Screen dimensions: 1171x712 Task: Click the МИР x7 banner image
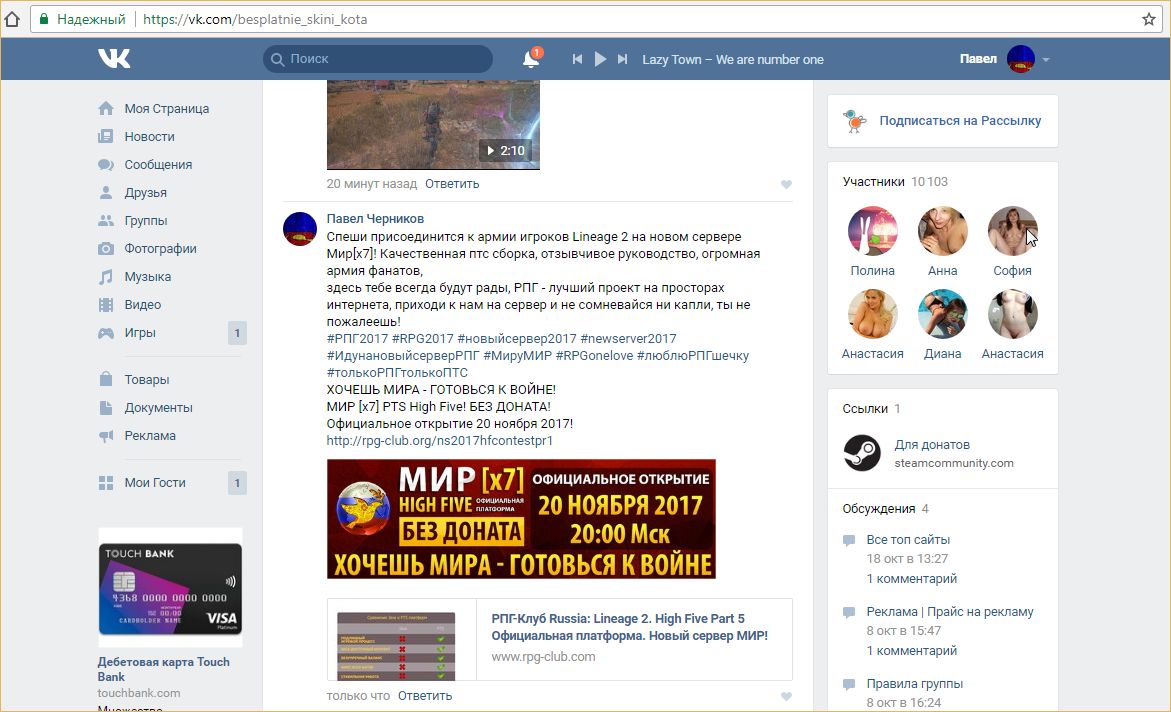point(521,519)
